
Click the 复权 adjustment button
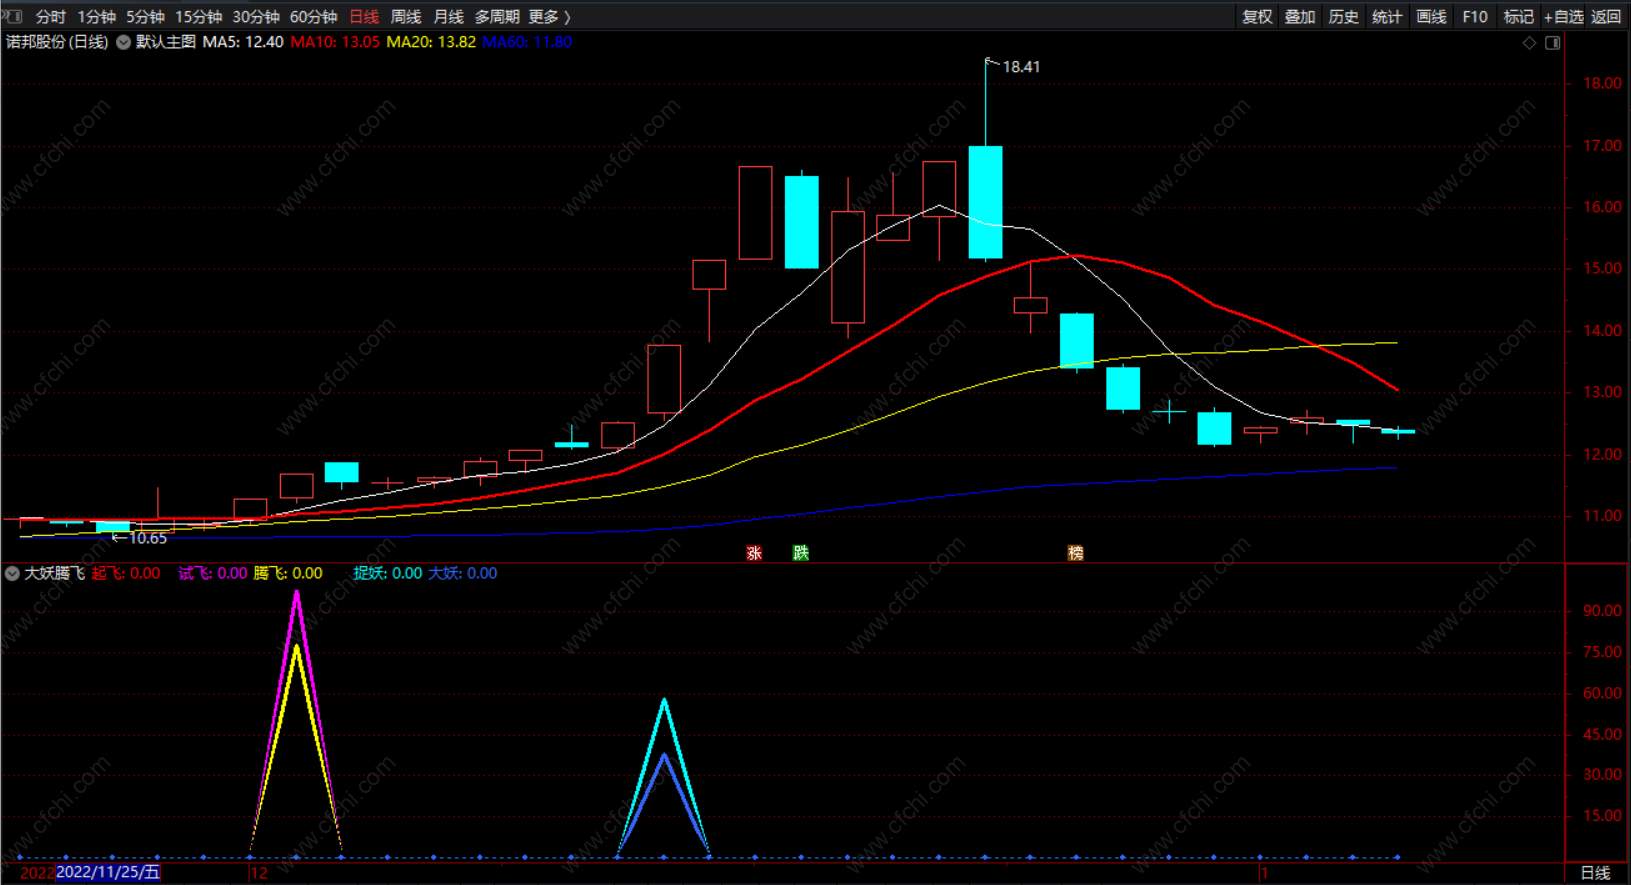coord(1257,17)
